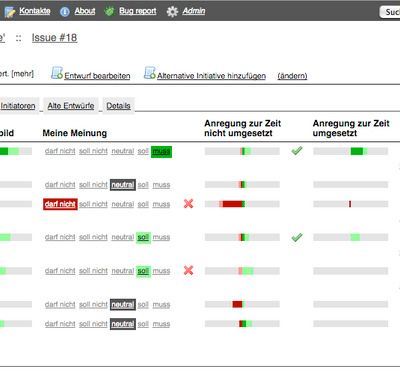Screen dimensions: 400x375
Task: Open the Issue #18 link
Action: [x=54, y=38]
